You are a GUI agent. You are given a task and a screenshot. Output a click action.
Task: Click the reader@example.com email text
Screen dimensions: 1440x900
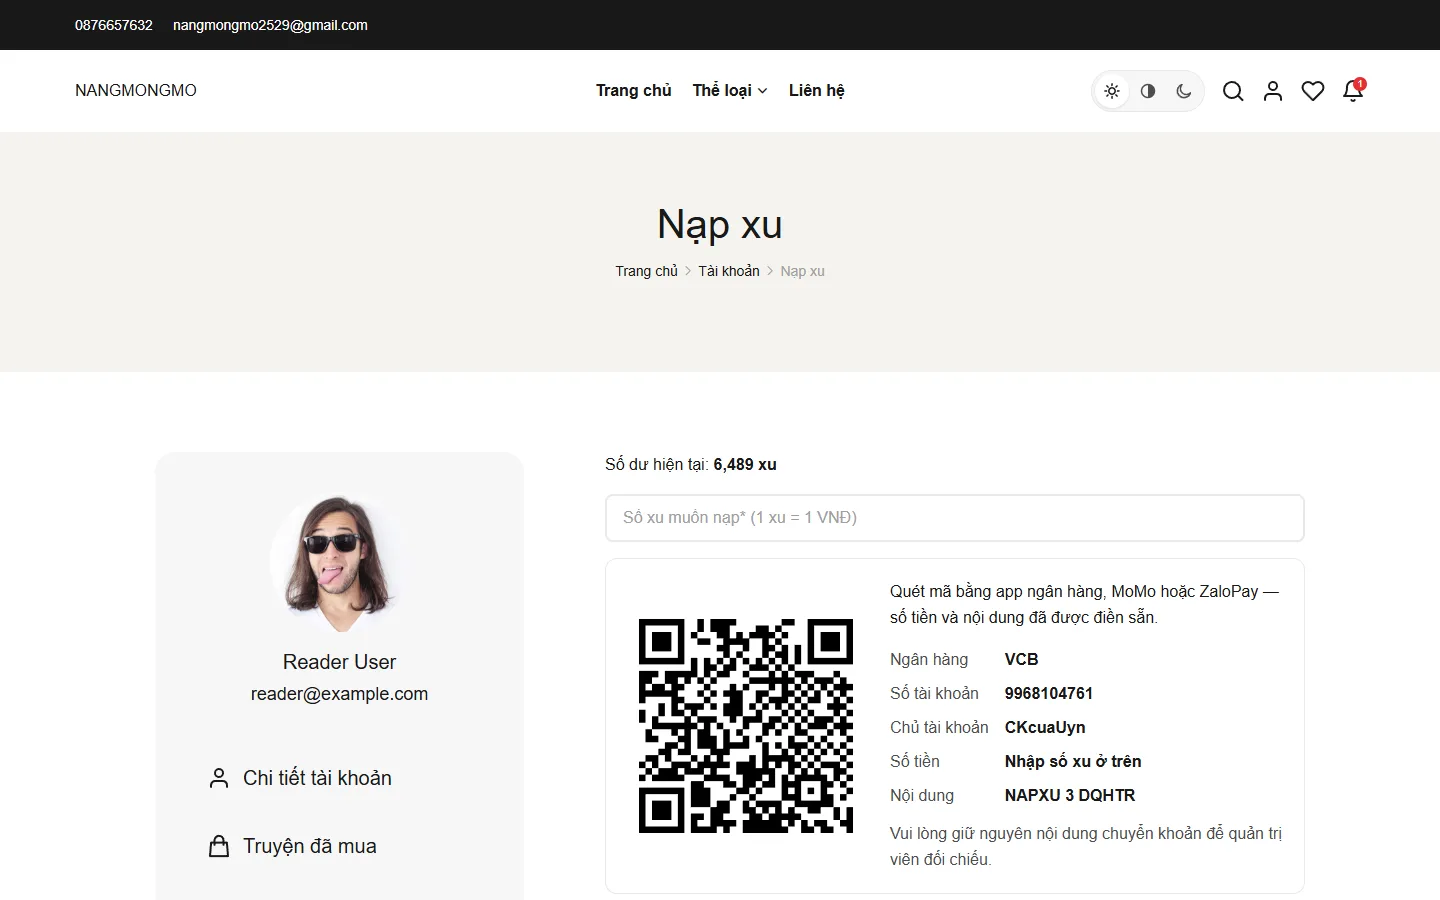point(340,694)
